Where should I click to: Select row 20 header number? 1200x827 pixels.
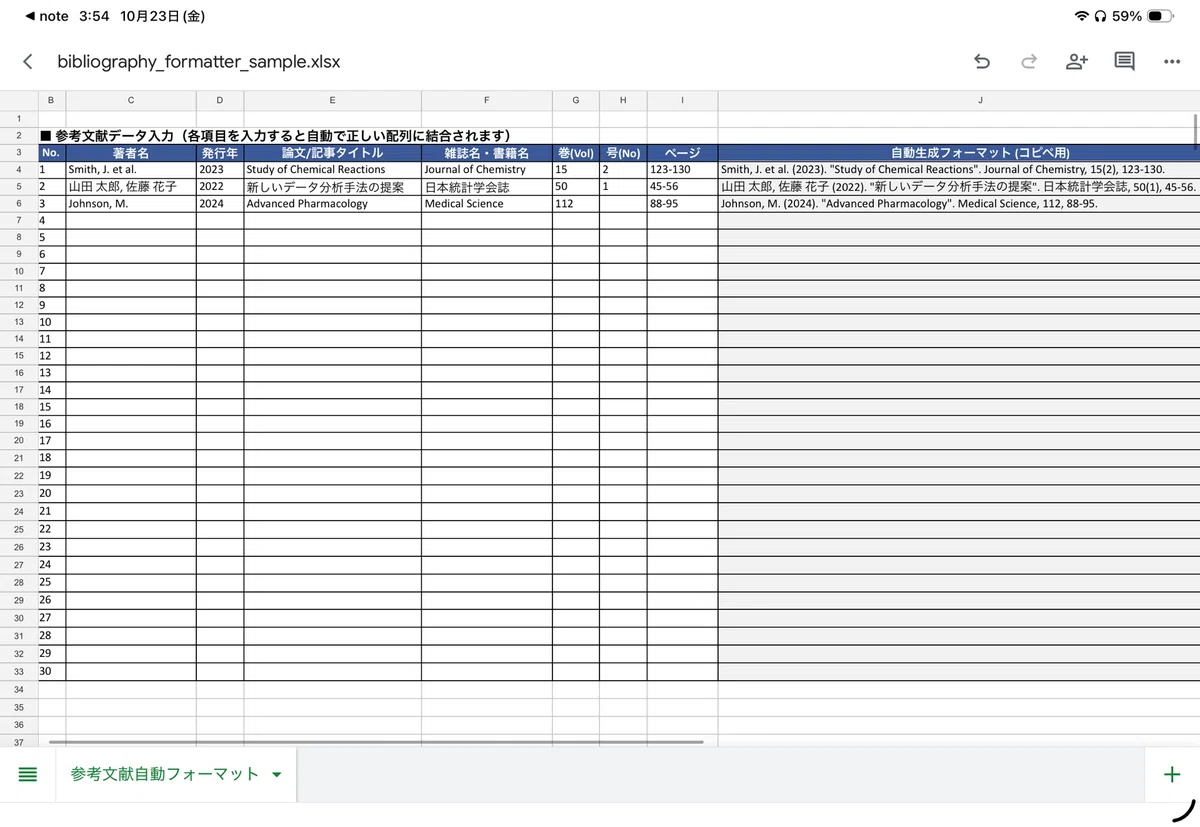(19, 440)
